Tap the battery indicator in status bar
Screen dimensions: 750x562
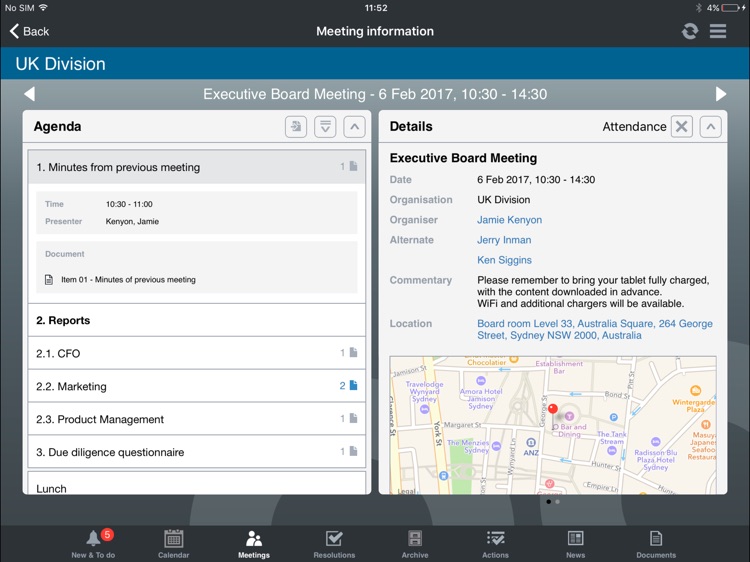click(730, 8)
